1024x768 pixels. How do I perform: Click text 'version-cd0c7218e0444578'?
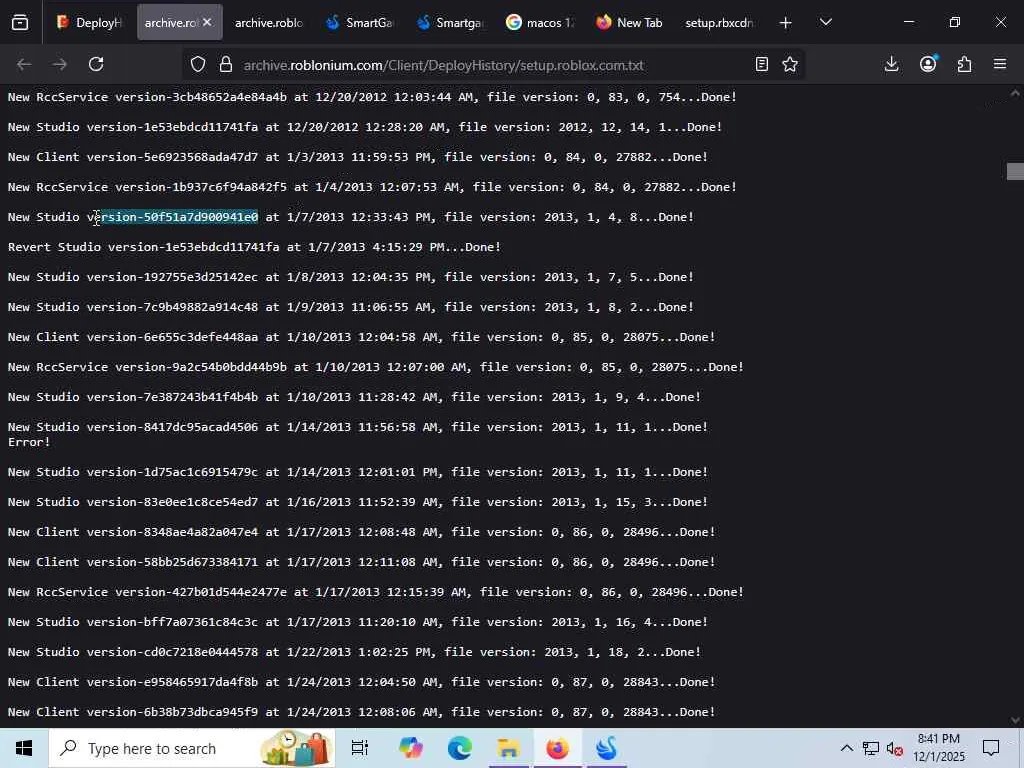pyautogui.click(x=172, y=652)
